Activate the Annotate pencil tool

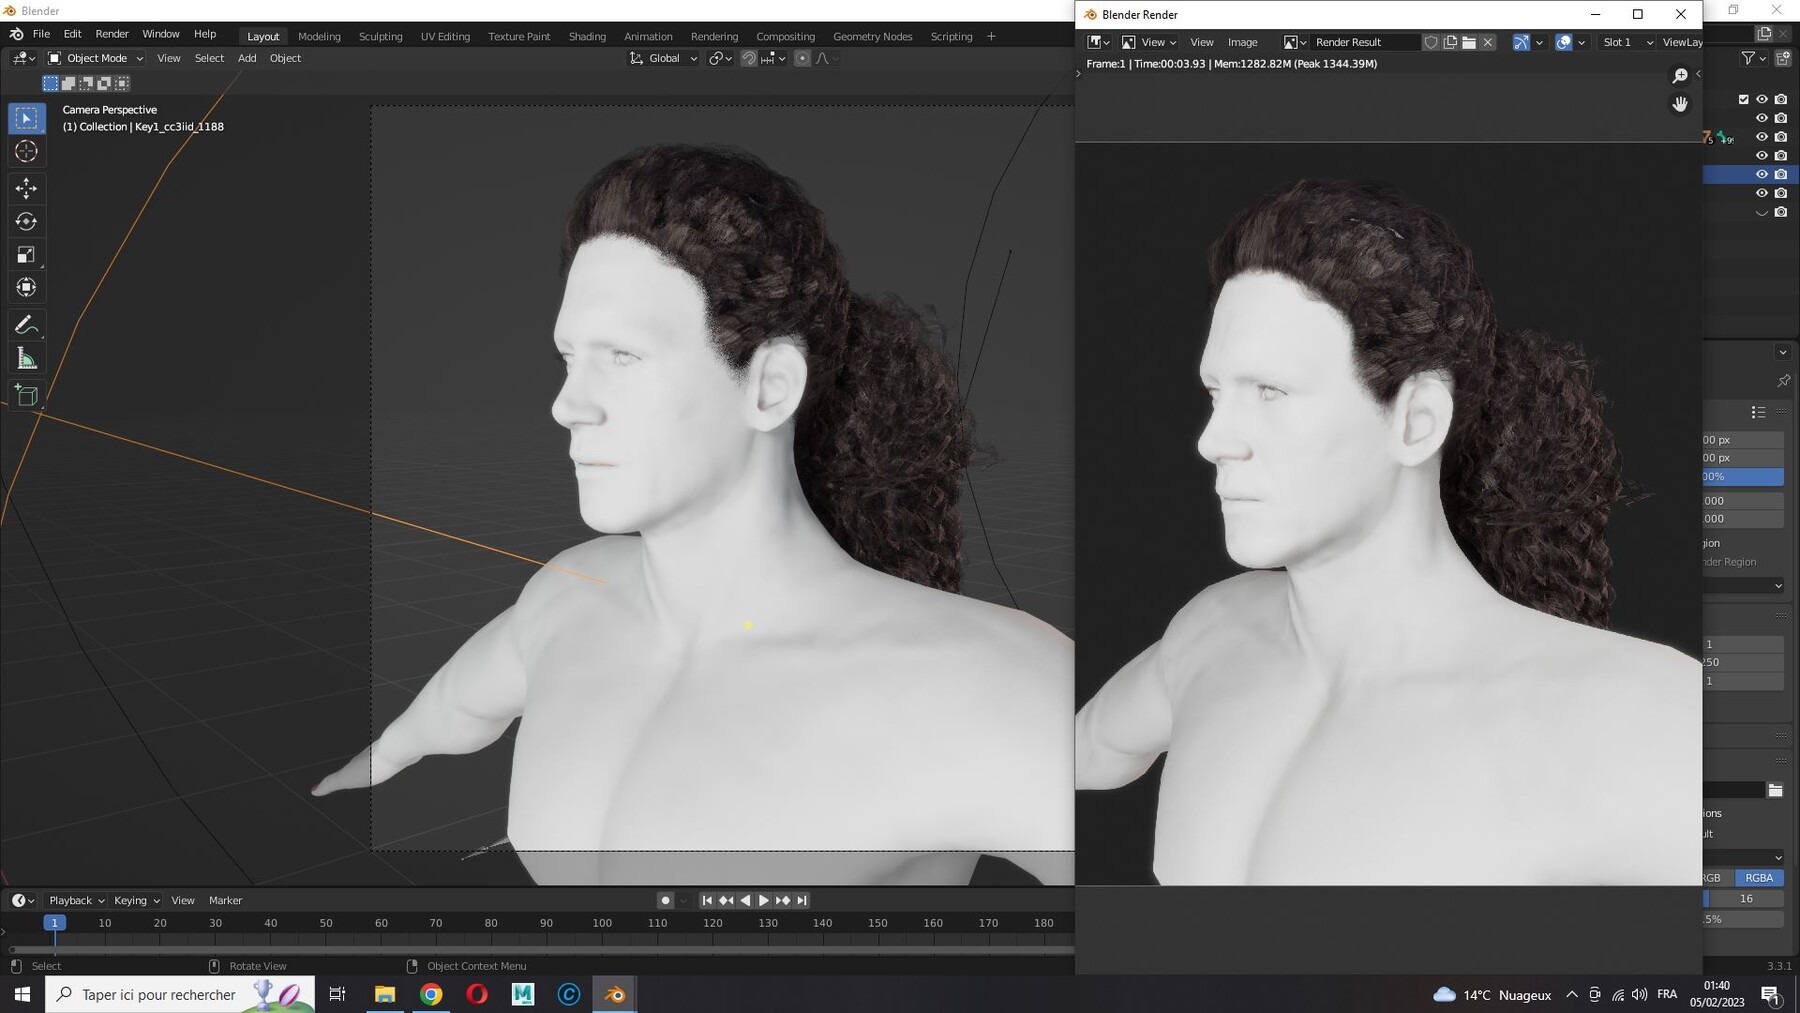pos(27,325)
